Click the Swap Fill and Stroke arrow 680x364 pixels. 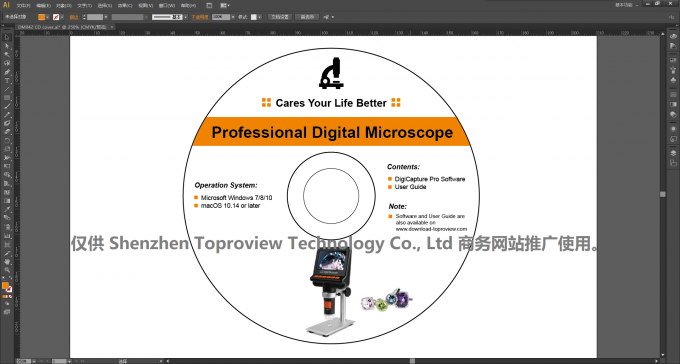[x=10, y=278]
